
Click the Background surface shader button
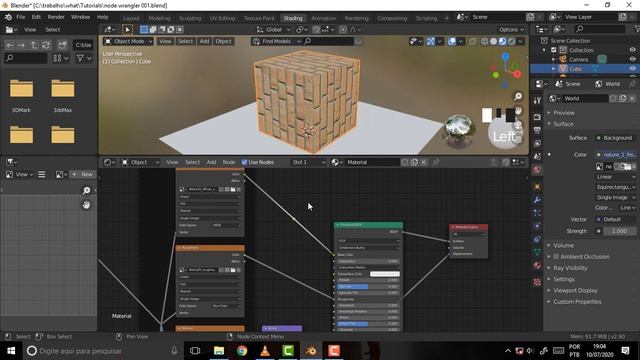pyautogui.click(x=616, y=138)
